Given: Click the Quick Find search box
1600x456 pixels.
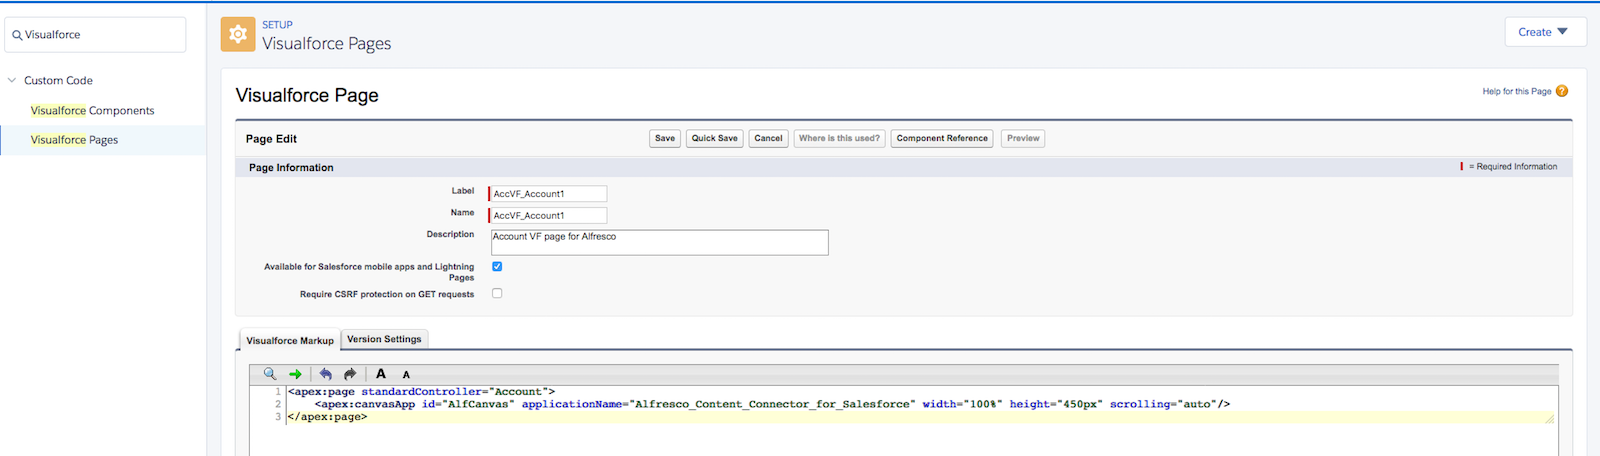Looking at the screenshot, I should click(x=95, y=35).
